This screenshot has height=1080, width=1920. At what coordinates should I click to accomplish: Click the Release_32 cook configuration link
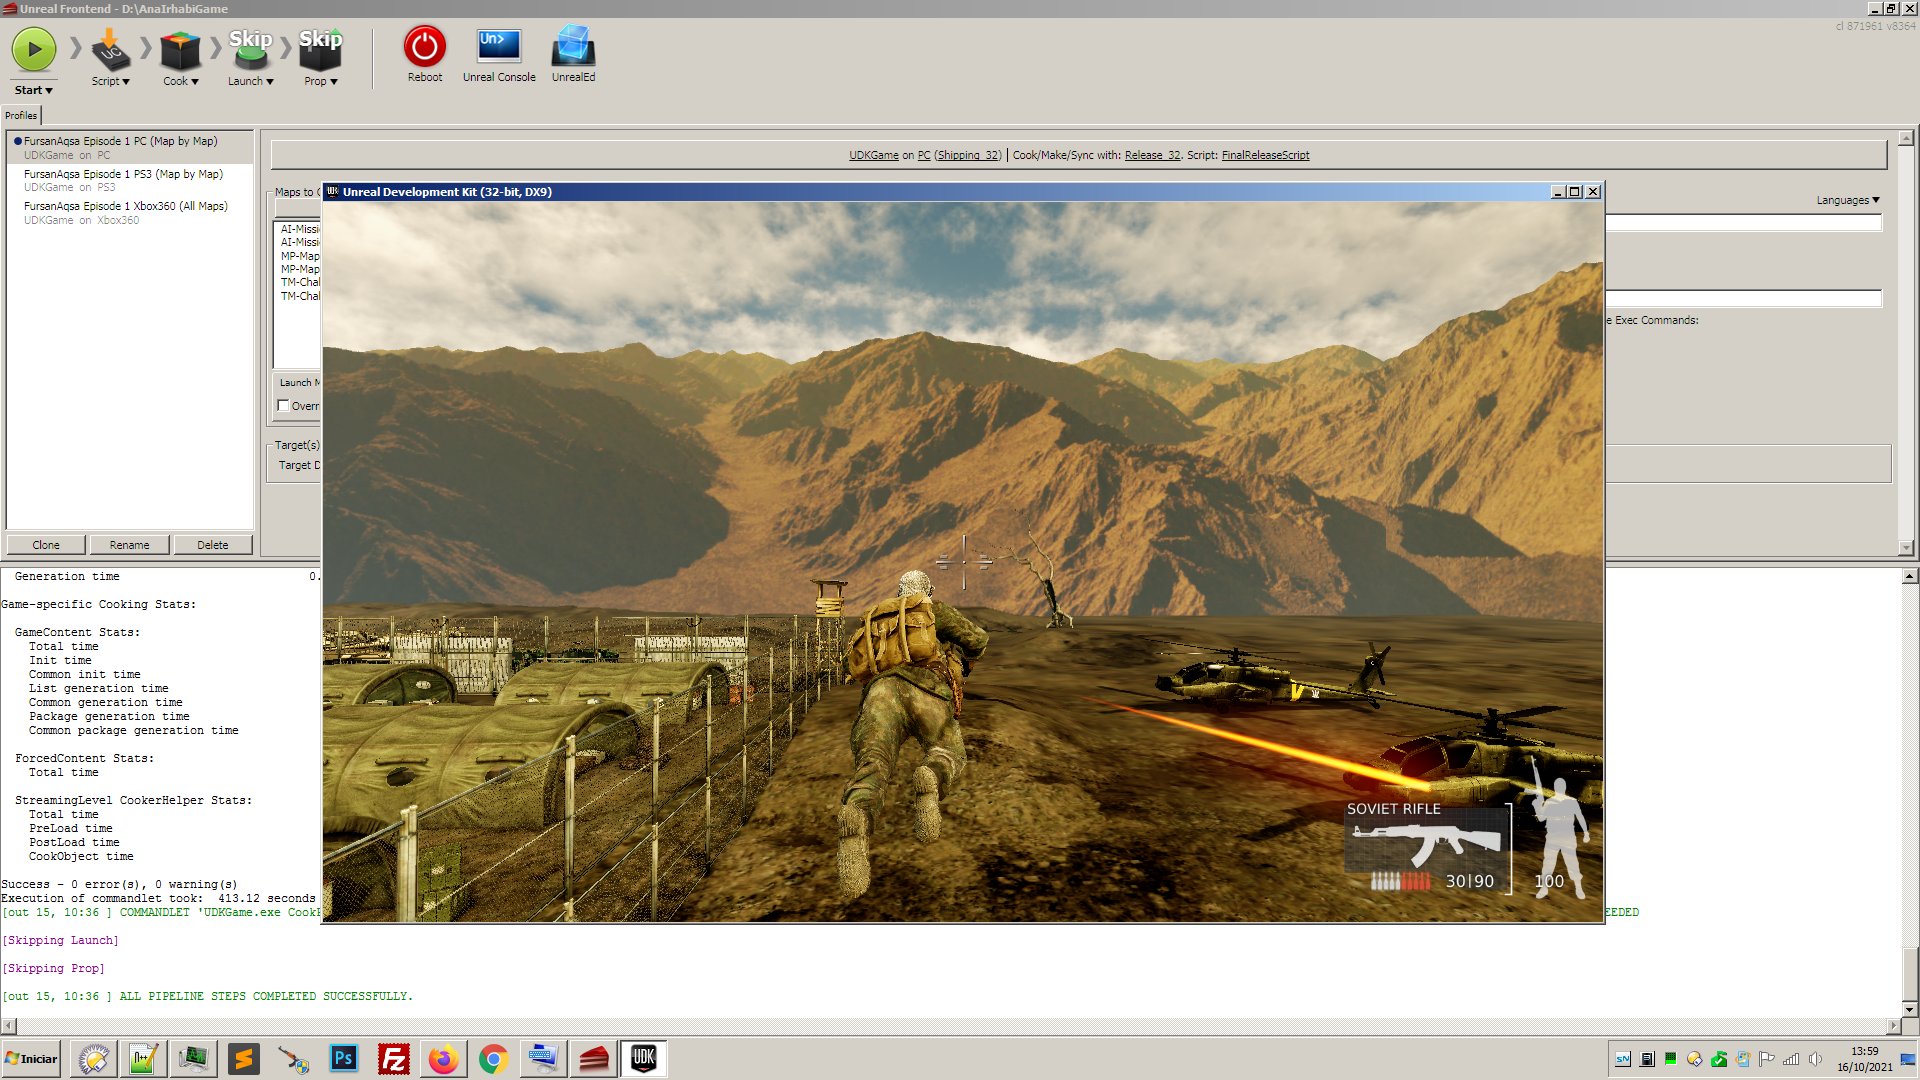tap(1152, 155)
